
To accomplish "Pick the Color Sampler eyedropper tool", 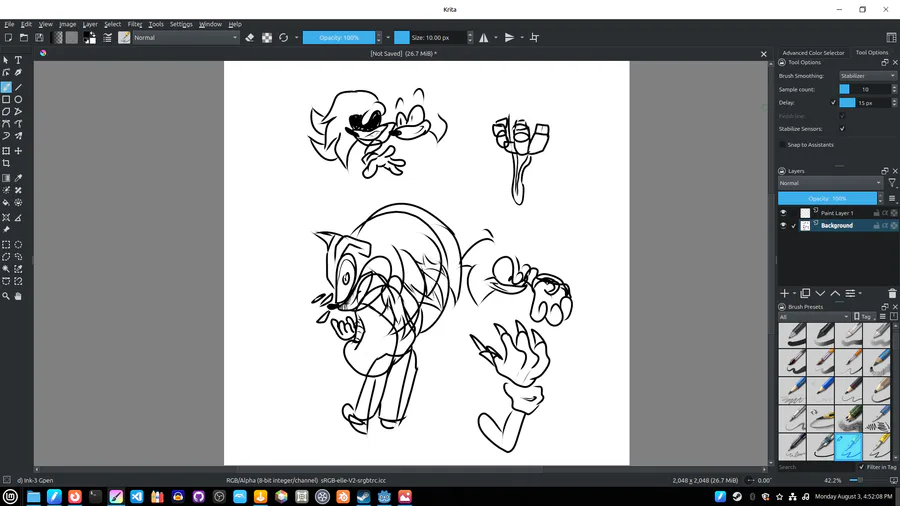I will (18, 178).
